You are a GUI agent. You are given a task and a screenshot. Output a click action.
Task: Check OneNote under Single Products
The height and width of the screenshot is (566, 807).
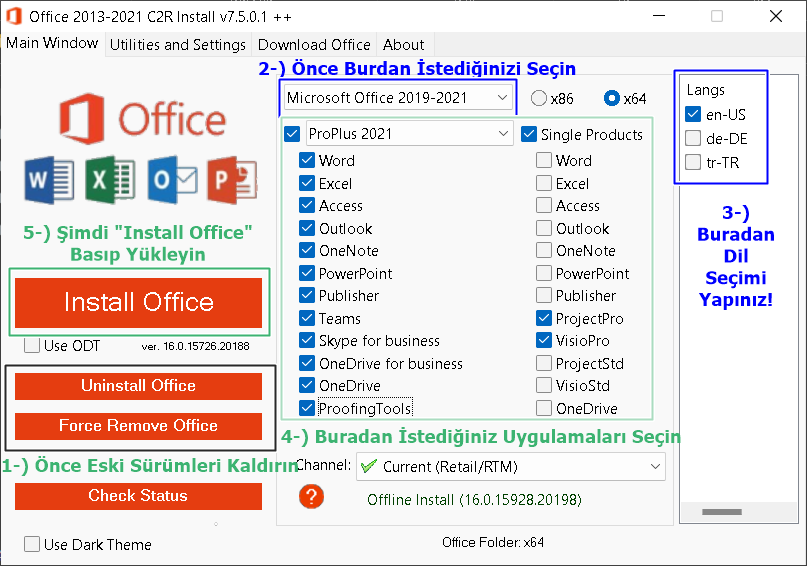(544, 251)
